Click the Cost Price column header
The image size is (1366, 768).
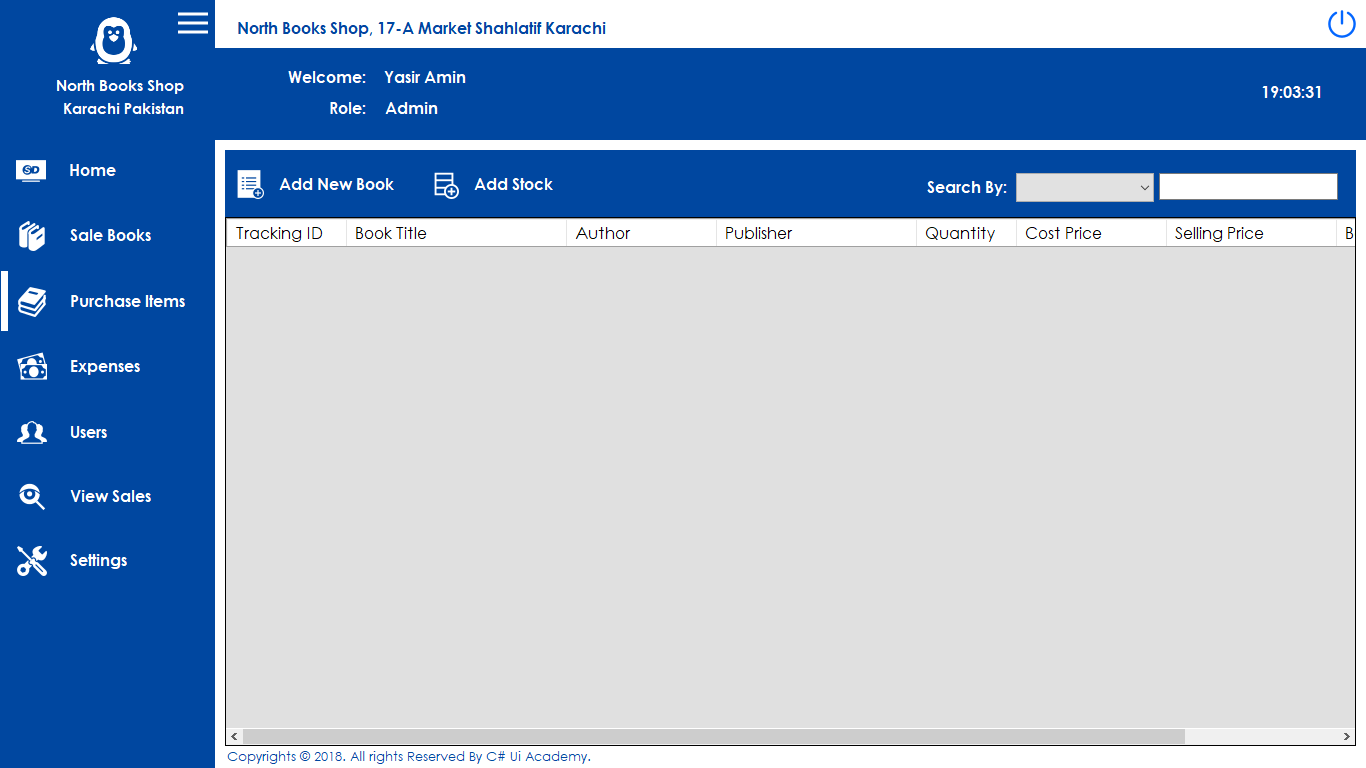tap(1091, 233)
